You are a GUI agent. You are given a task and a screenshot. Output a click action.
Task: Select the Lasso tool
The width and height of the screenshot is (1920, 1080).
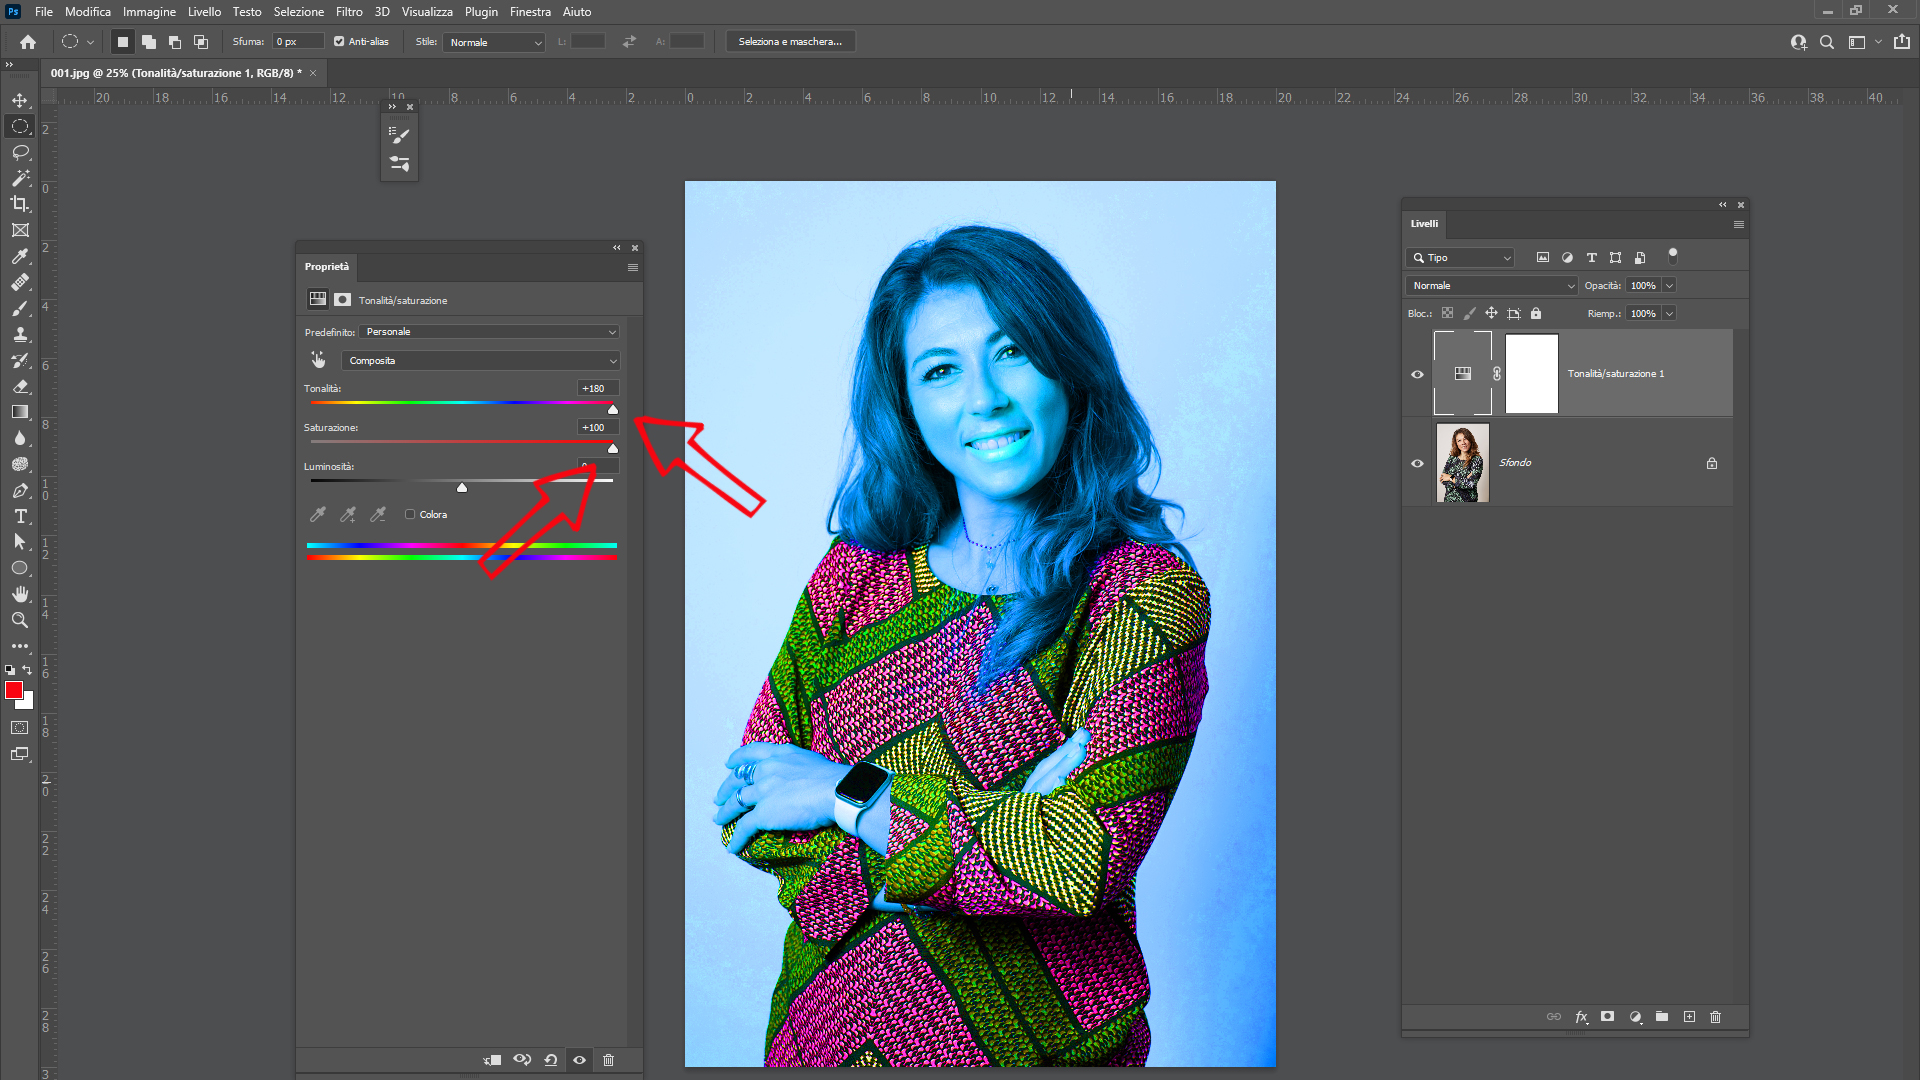(x=20, y=152)
